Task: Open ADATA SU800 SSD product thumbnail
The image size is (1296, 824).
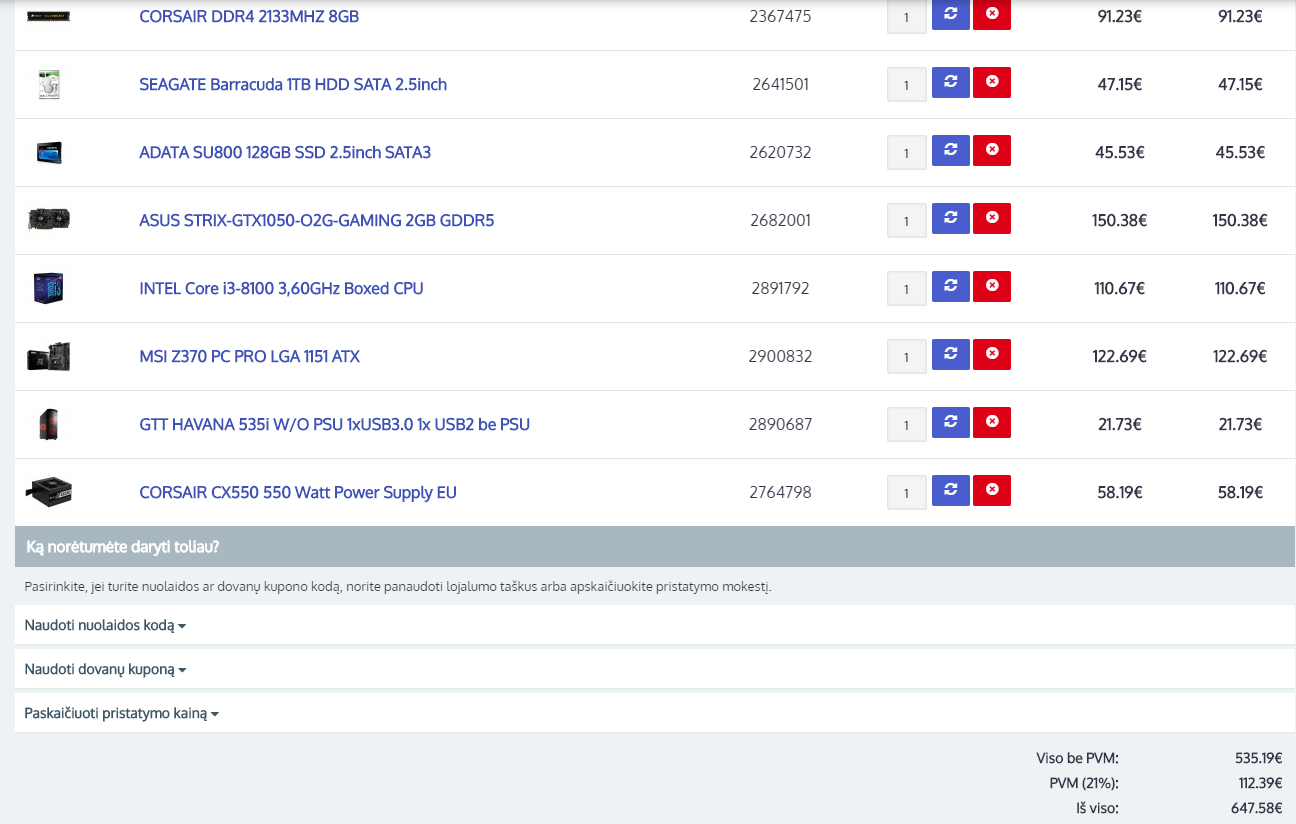Action: pos(49,153)
